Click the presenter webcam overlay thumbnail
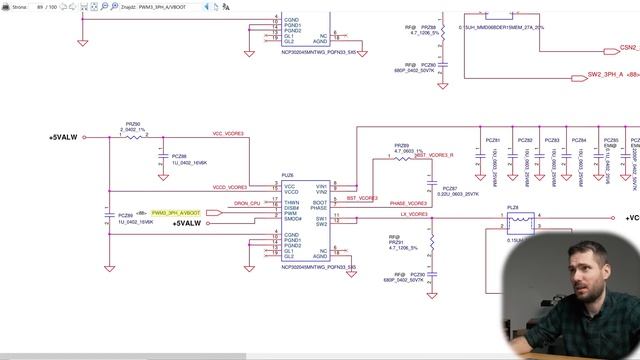The height and width of the screenshot is (360, 640). pyautogui.click(x=571, y=296)
